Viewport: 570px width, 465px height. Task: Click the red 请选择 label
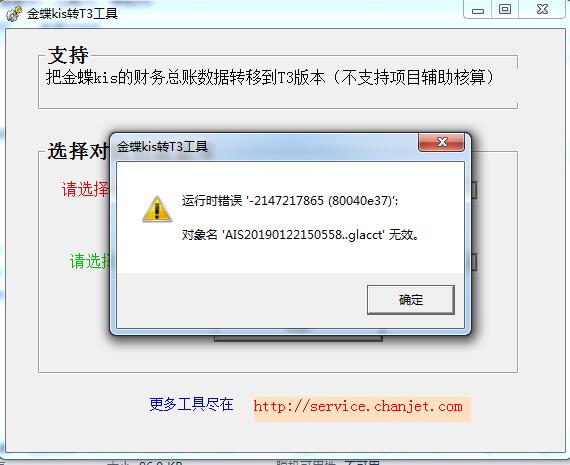coord(85,189)
